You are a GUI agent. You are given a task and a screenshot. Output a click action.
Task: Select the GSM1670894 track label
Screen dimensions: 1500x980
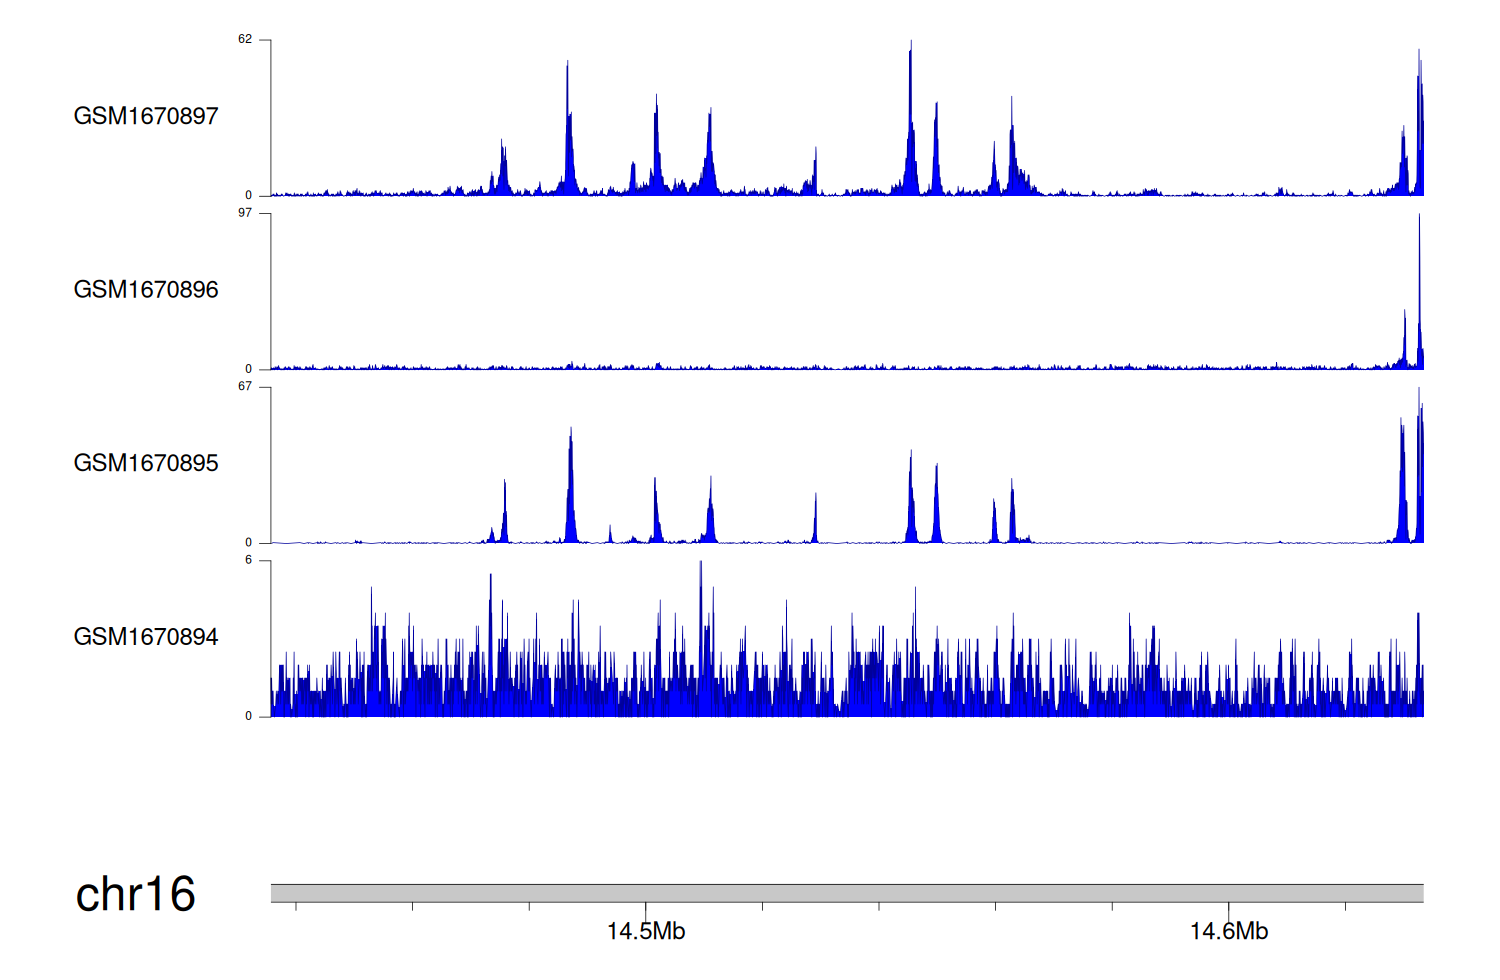coord(146,637)
